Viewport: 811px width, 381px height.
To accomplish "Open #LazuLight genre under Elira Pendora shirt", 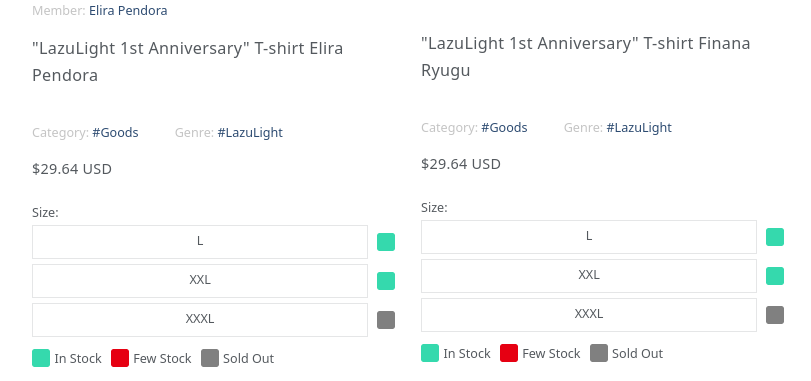I will tap(250, 133).
